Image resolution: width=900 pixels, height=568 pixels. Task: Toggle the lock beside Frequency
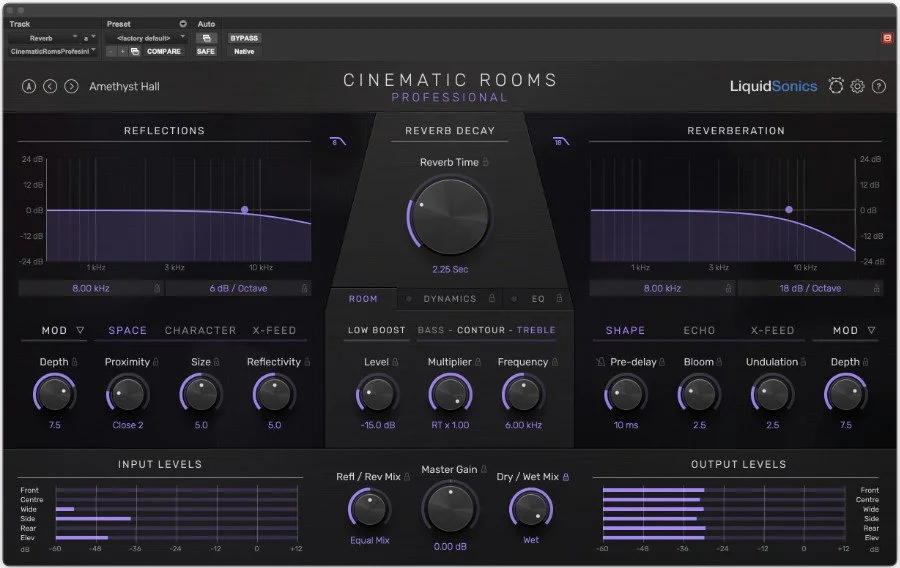tap(554, 361)
